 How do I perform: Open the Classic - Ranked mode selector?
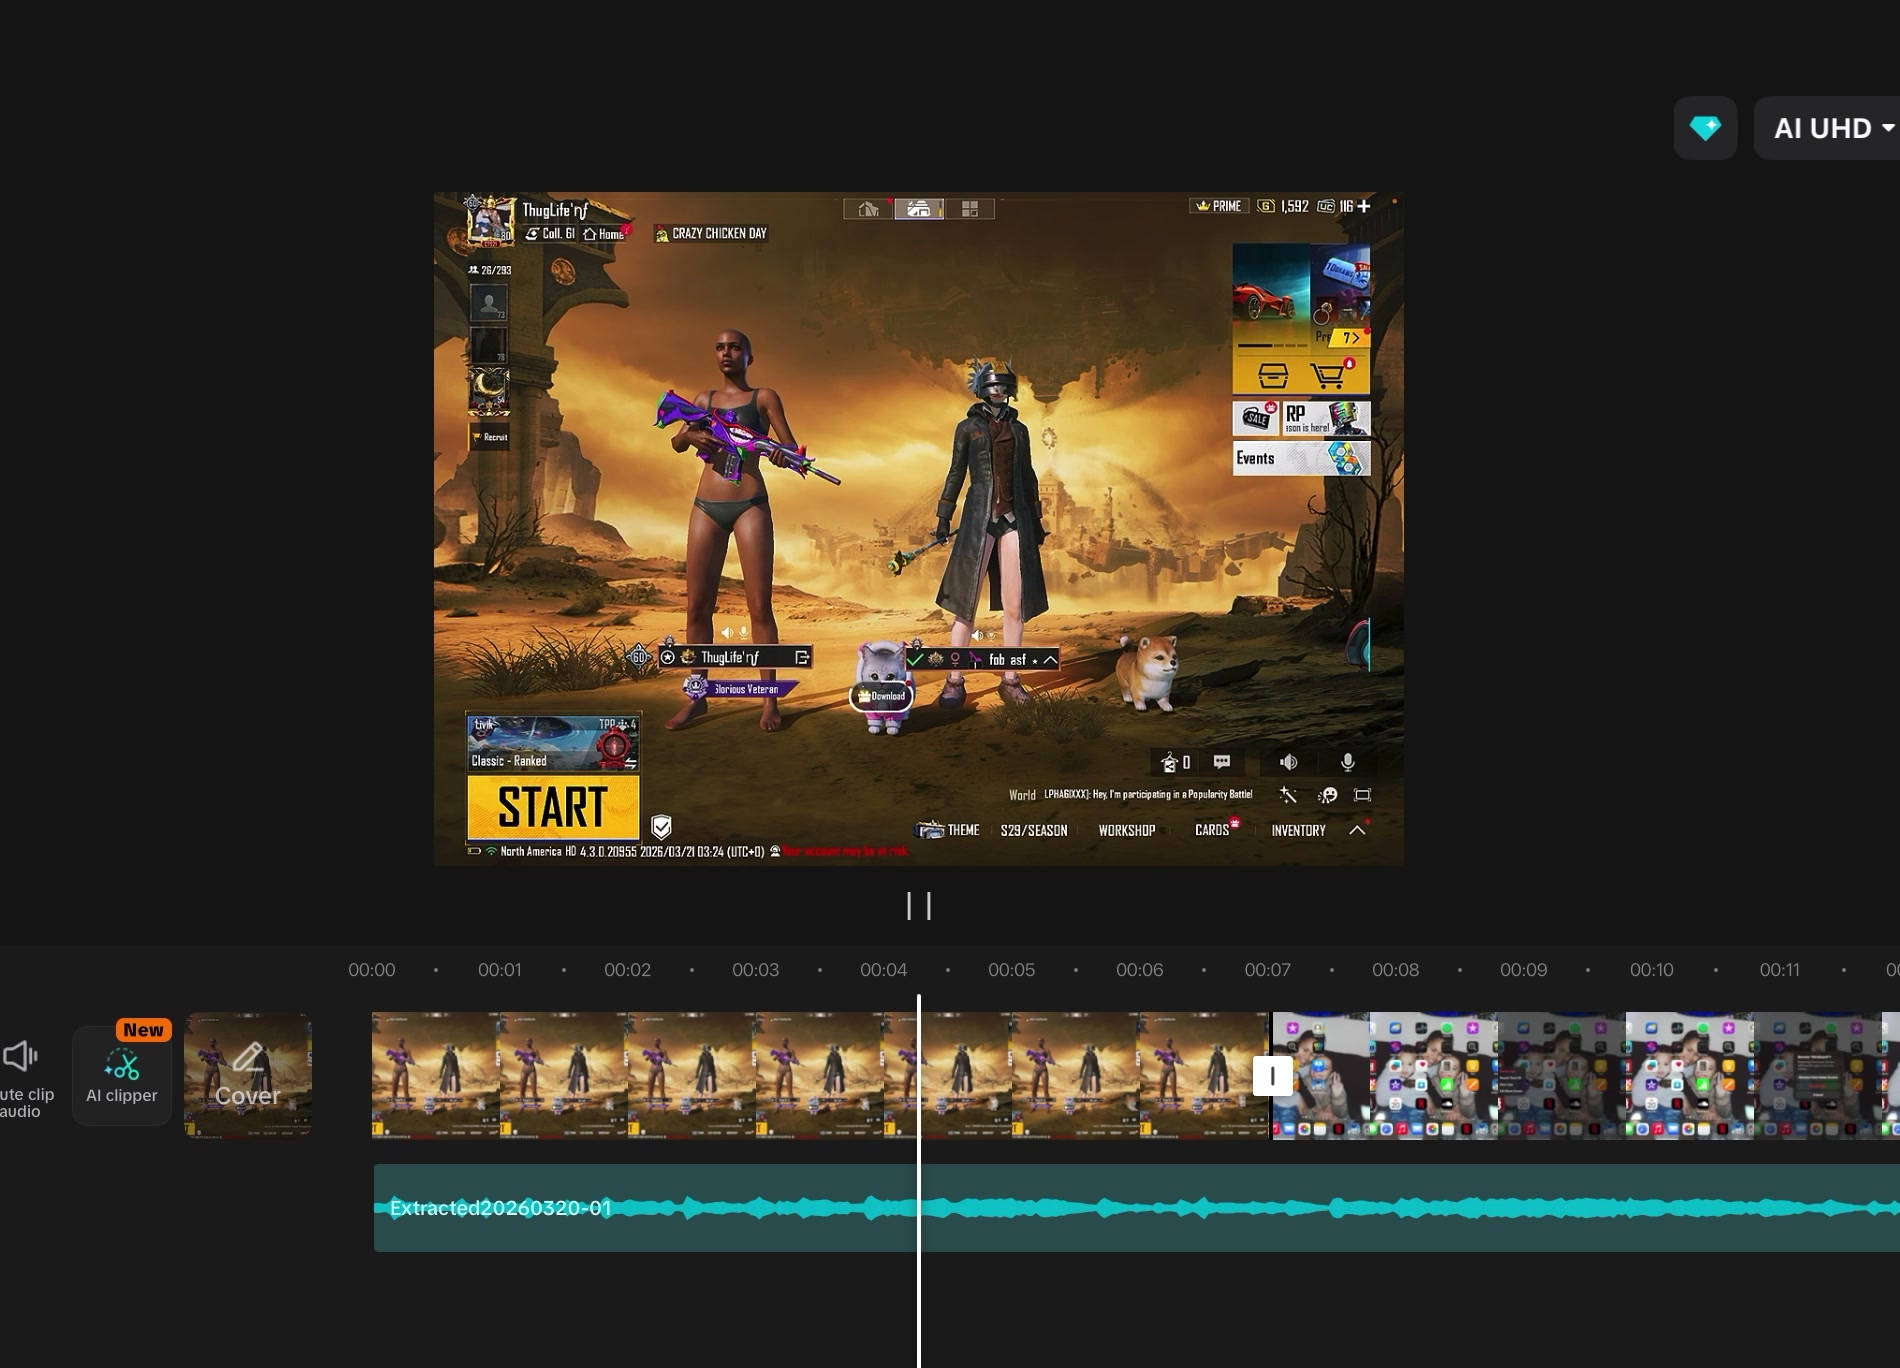coord(553,742)
